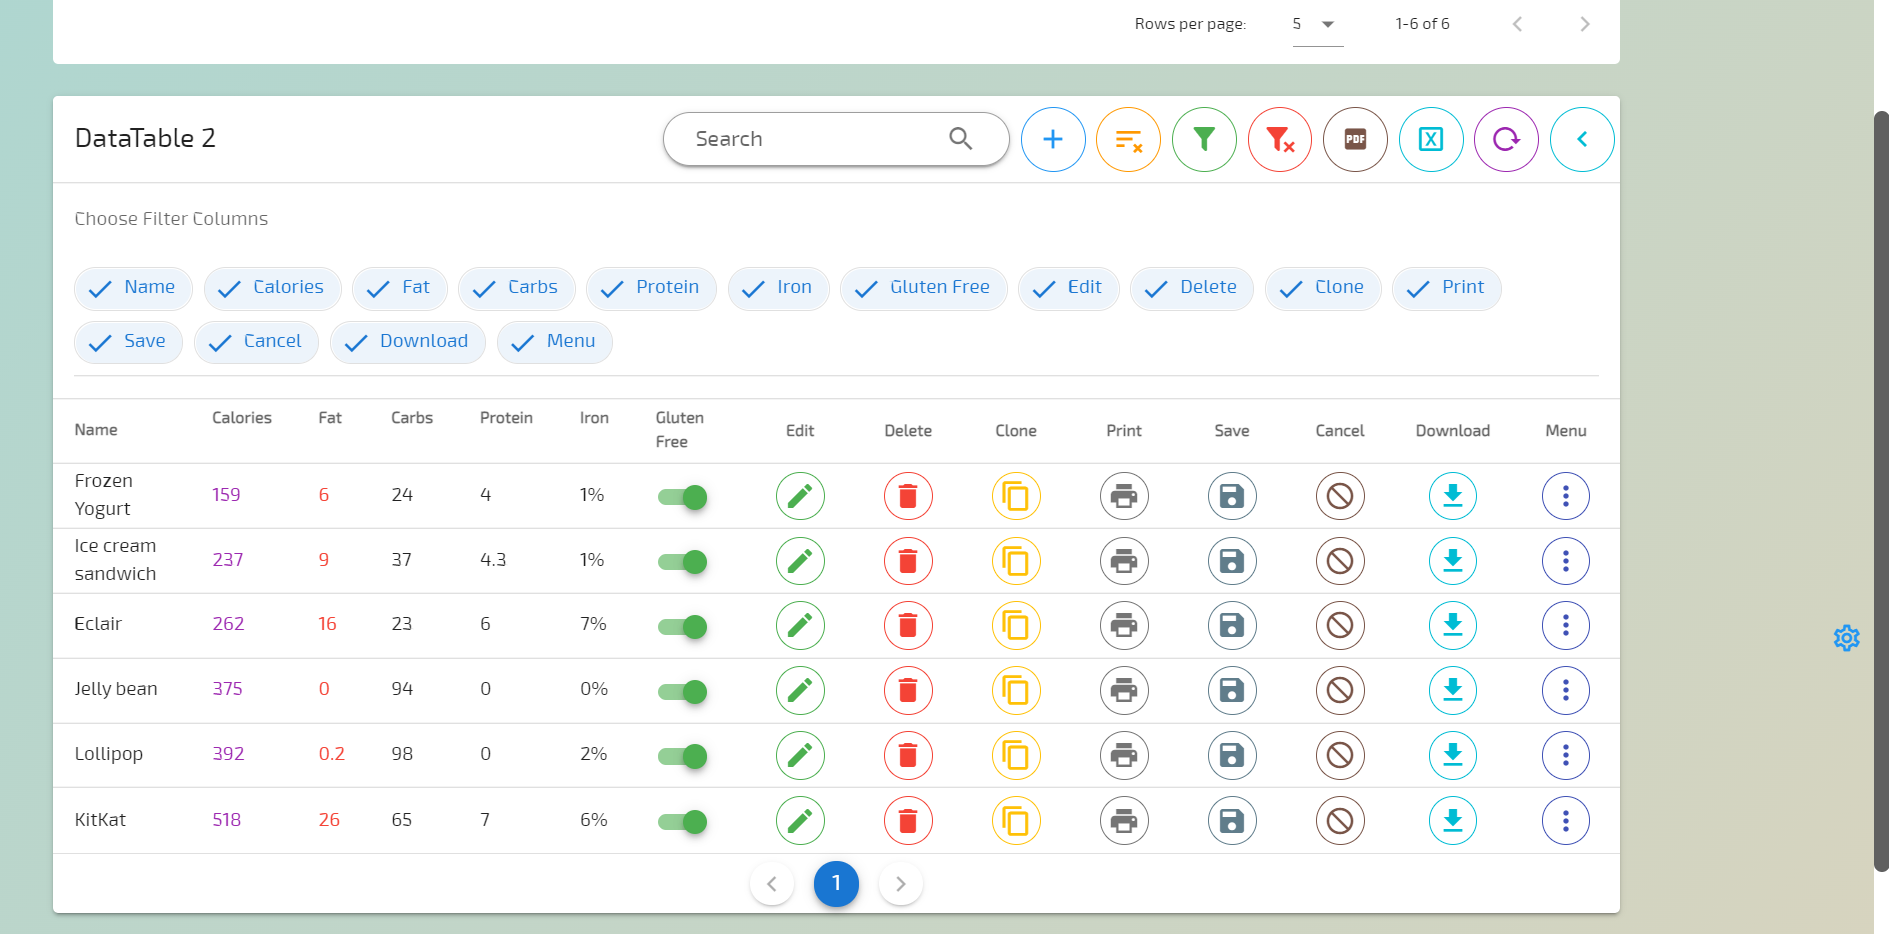Uncheck the Name filter column chip
The image size is (1889, 934).
(133, 288)
